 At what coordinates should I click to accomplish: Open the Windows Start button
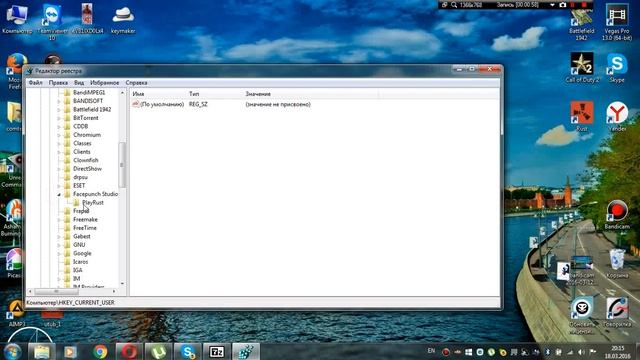[x=12, y=351]
